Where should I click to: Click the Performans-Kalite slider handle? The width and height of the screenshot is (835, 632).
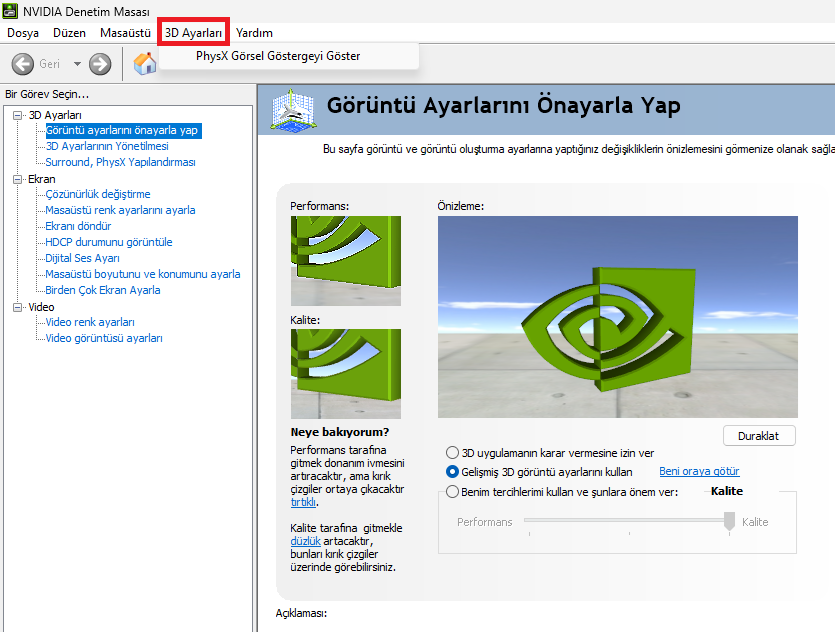coord(729,521)
